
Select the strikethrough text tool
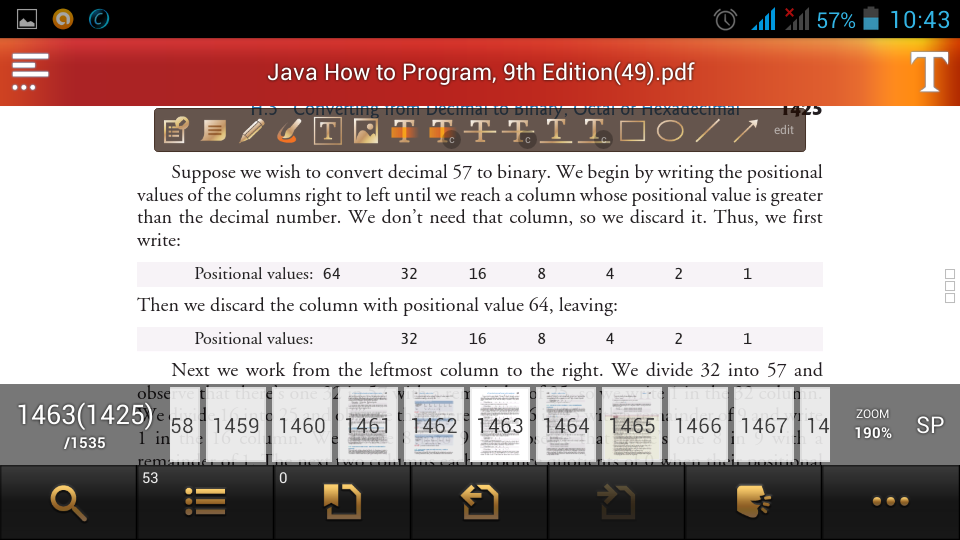tap(479, 130)
